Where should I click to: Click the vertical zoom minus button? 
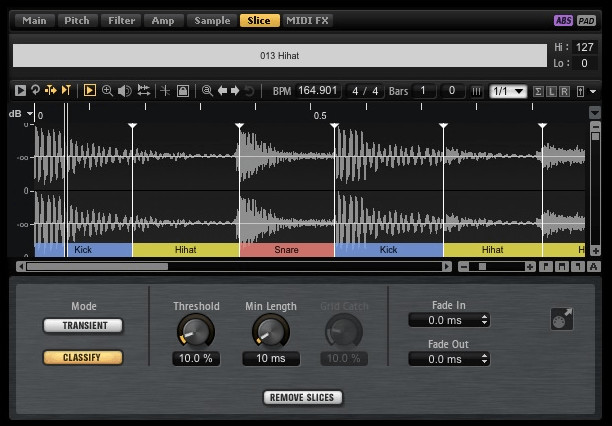click(x=595, y=126)
